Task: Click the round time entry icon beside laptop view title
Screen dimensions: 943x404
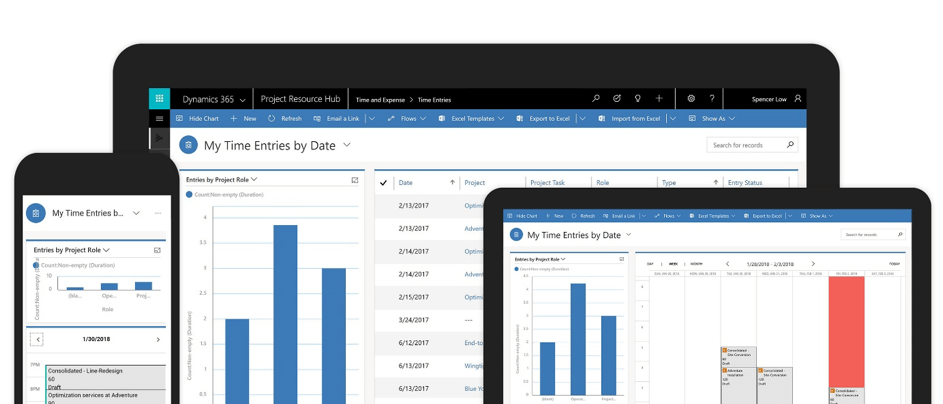Action: pyautogui.click(x=188, y=145)
